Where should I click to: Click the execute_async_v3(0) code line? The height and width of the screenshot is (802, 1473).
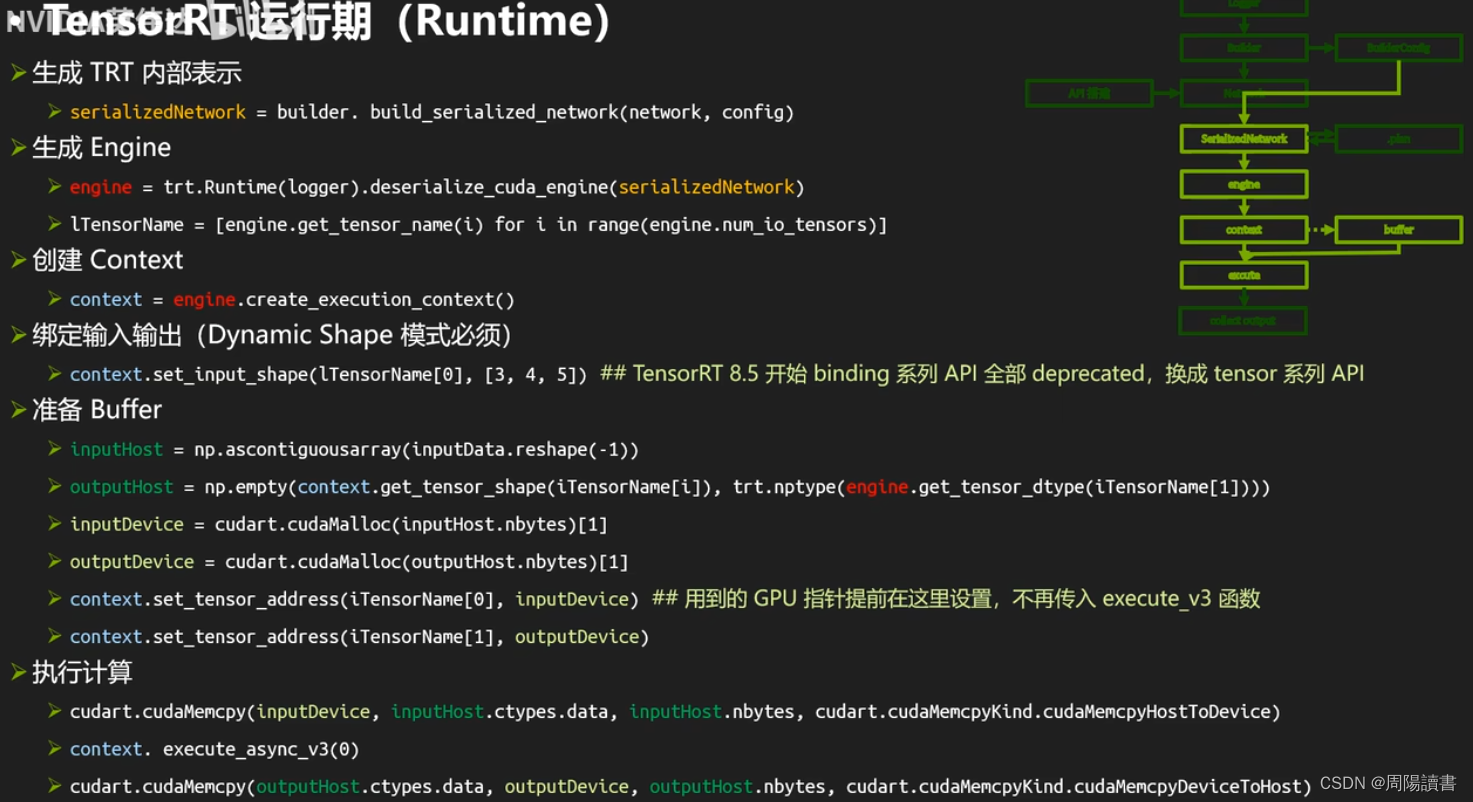(214, 749)
